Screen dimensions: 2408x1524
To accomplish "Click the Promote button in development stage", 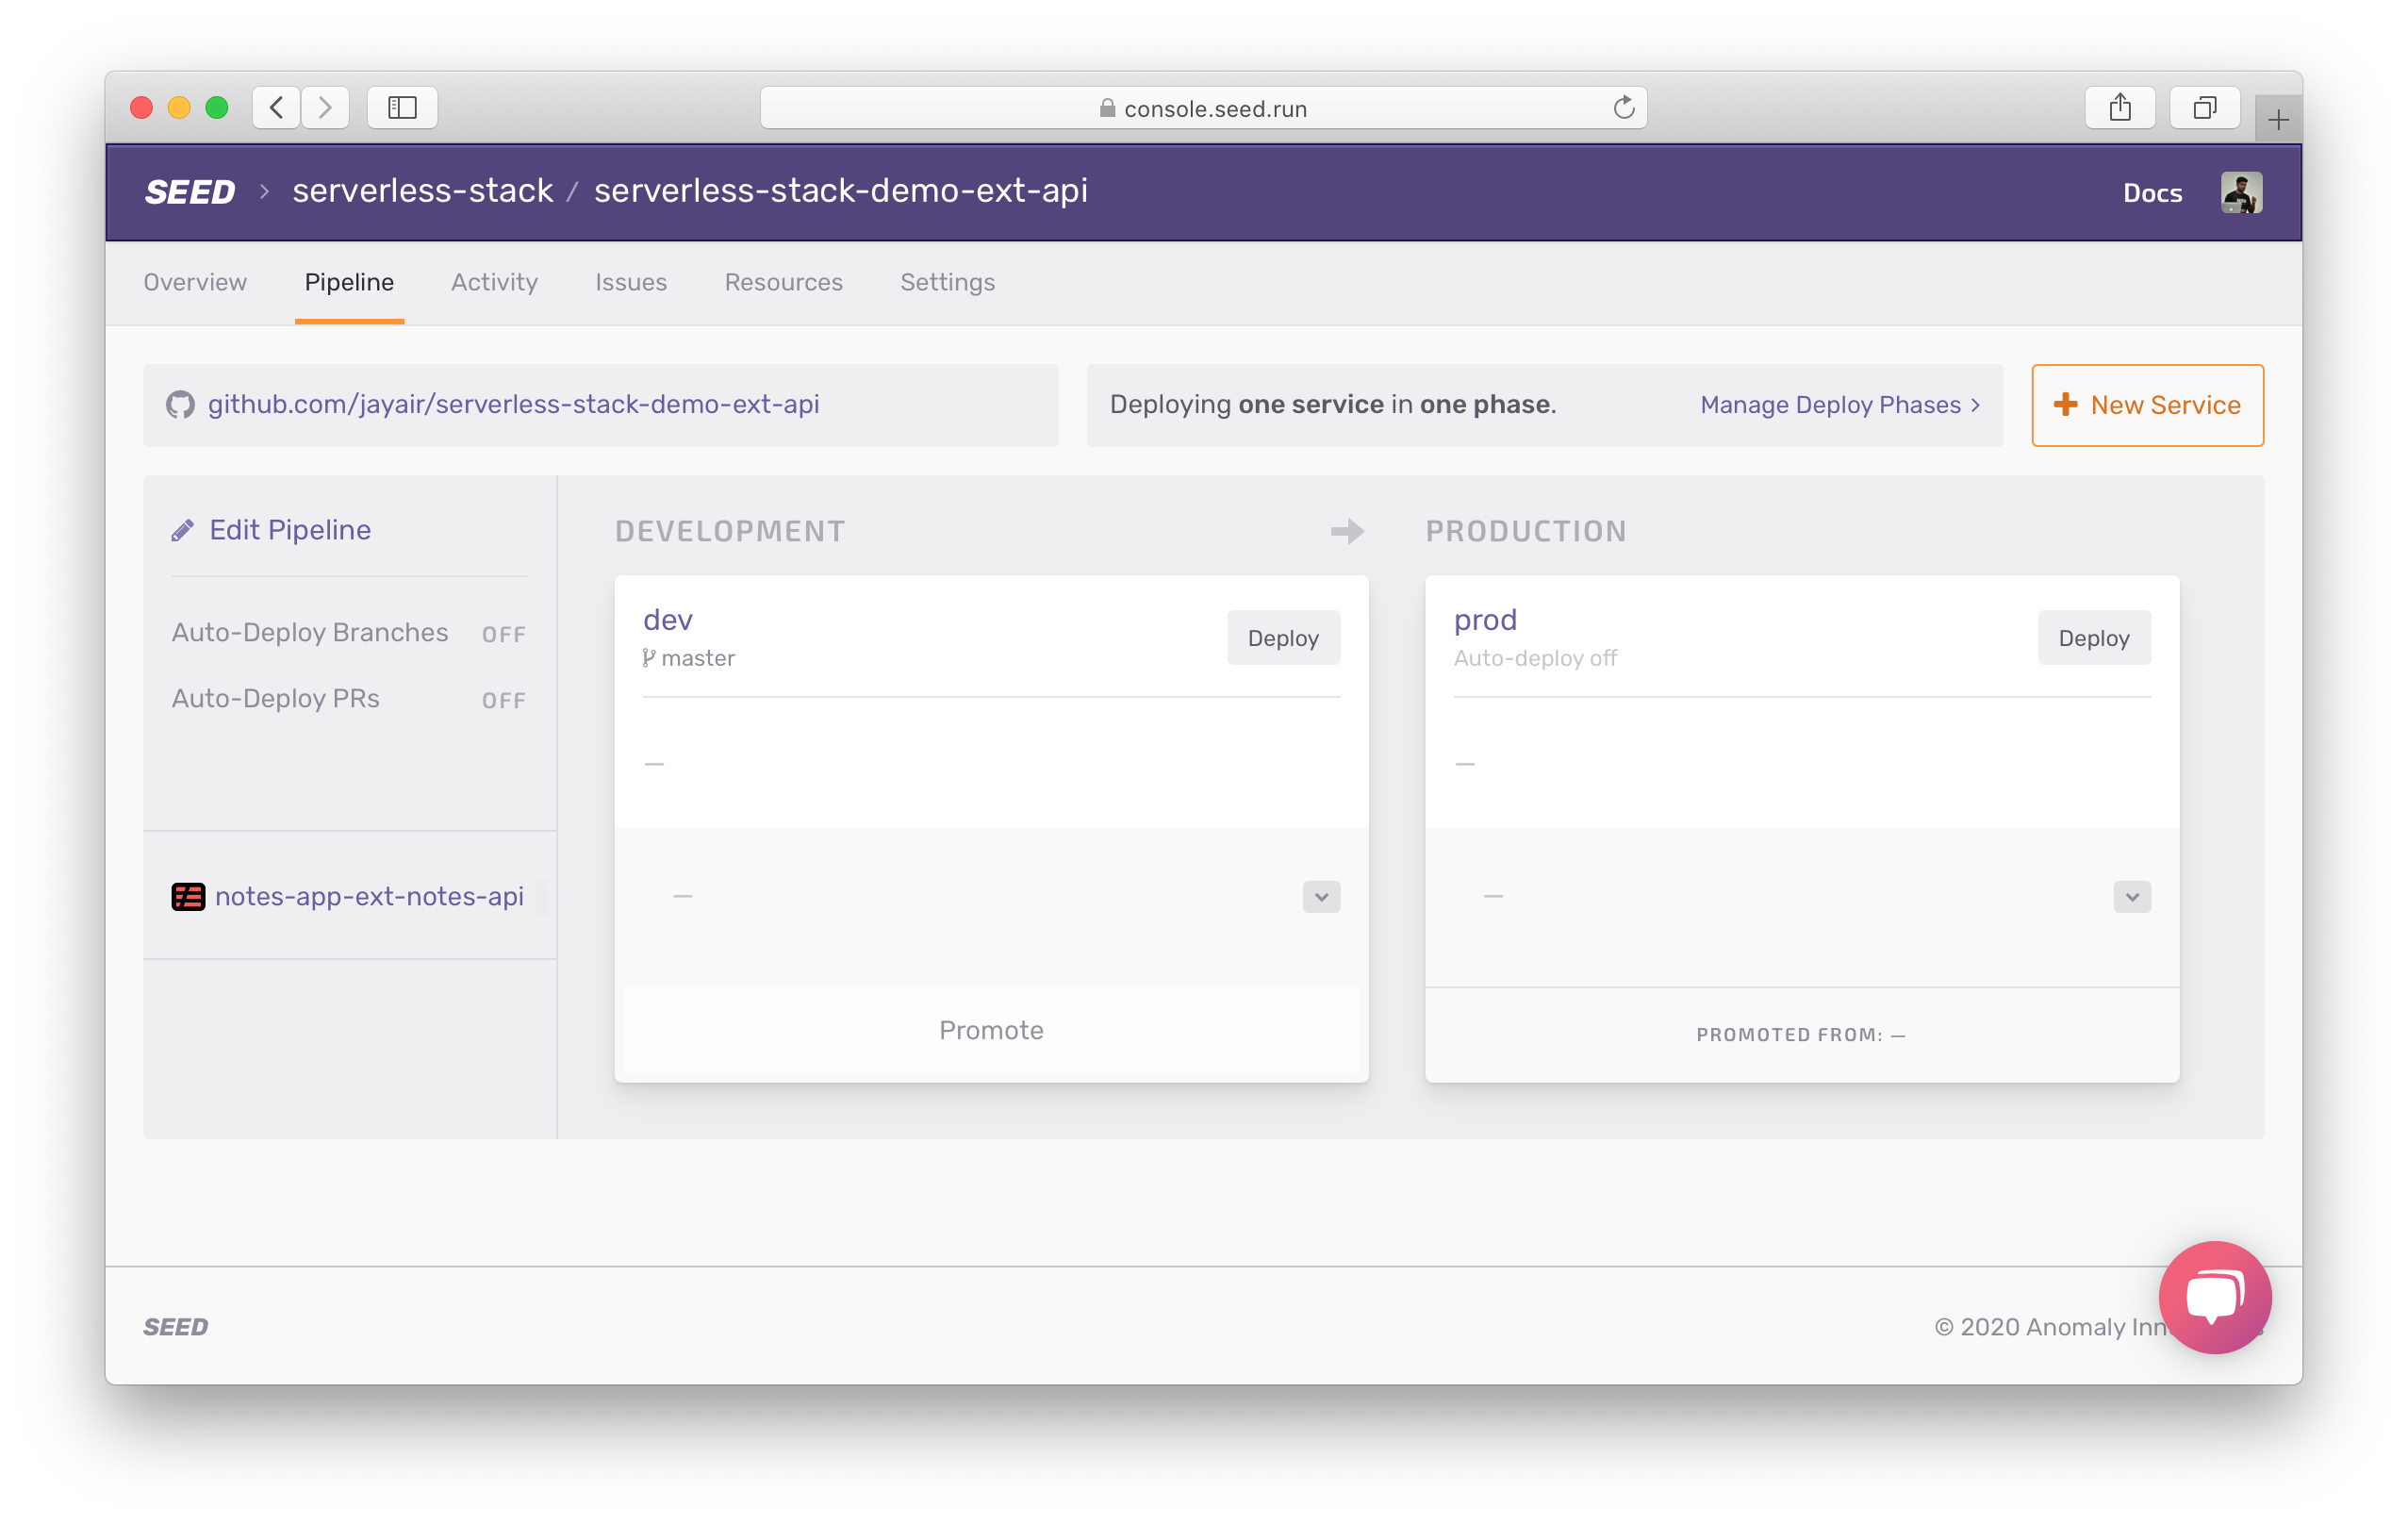I will (988, 1031).
